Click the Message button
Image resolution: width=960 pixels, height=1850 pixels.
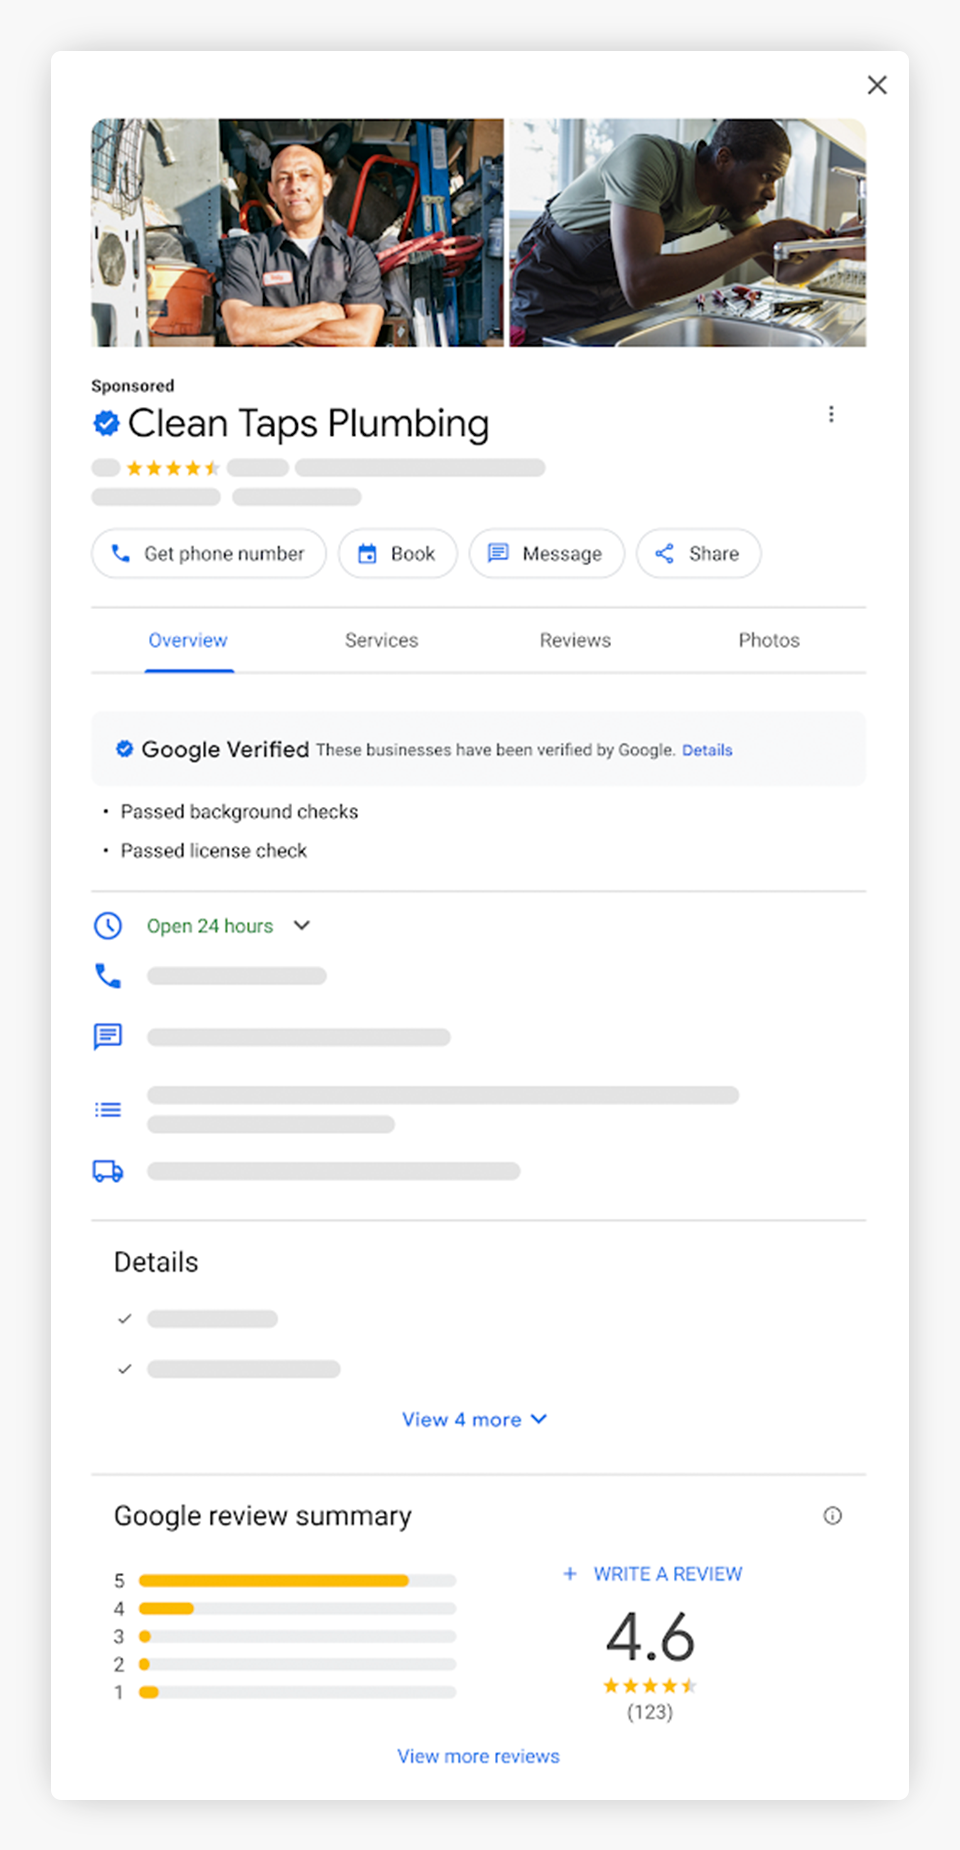pos(547,554)
